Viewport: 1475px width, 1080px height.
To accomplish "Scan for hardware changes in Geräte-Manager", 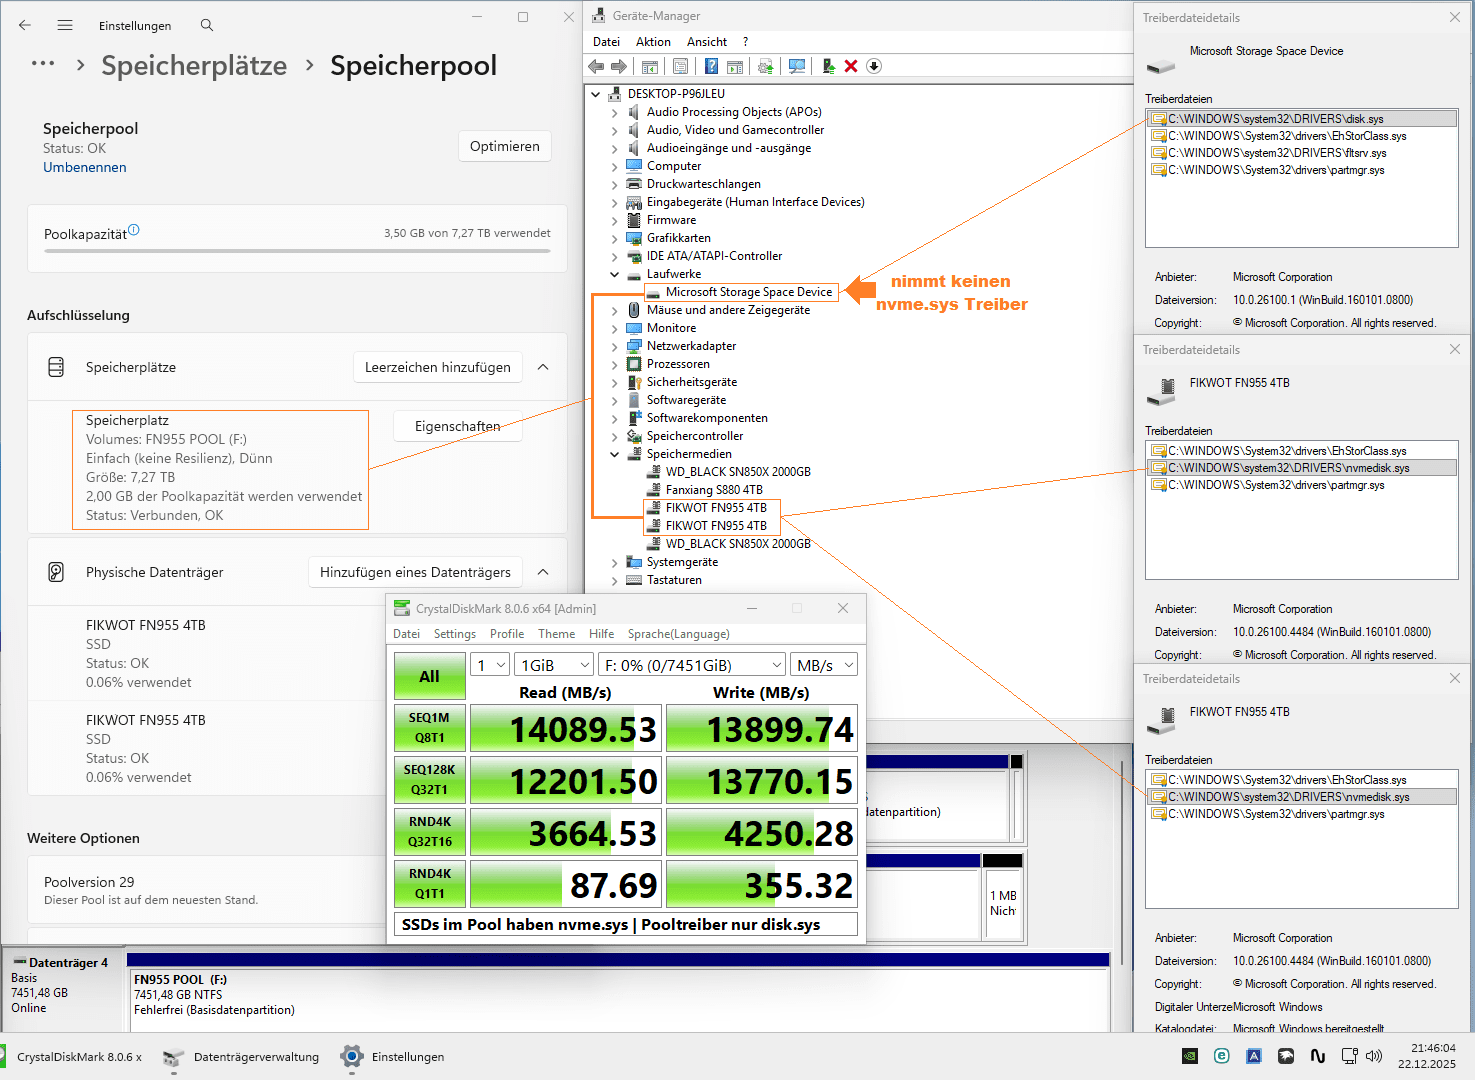I will pos(797,66).
